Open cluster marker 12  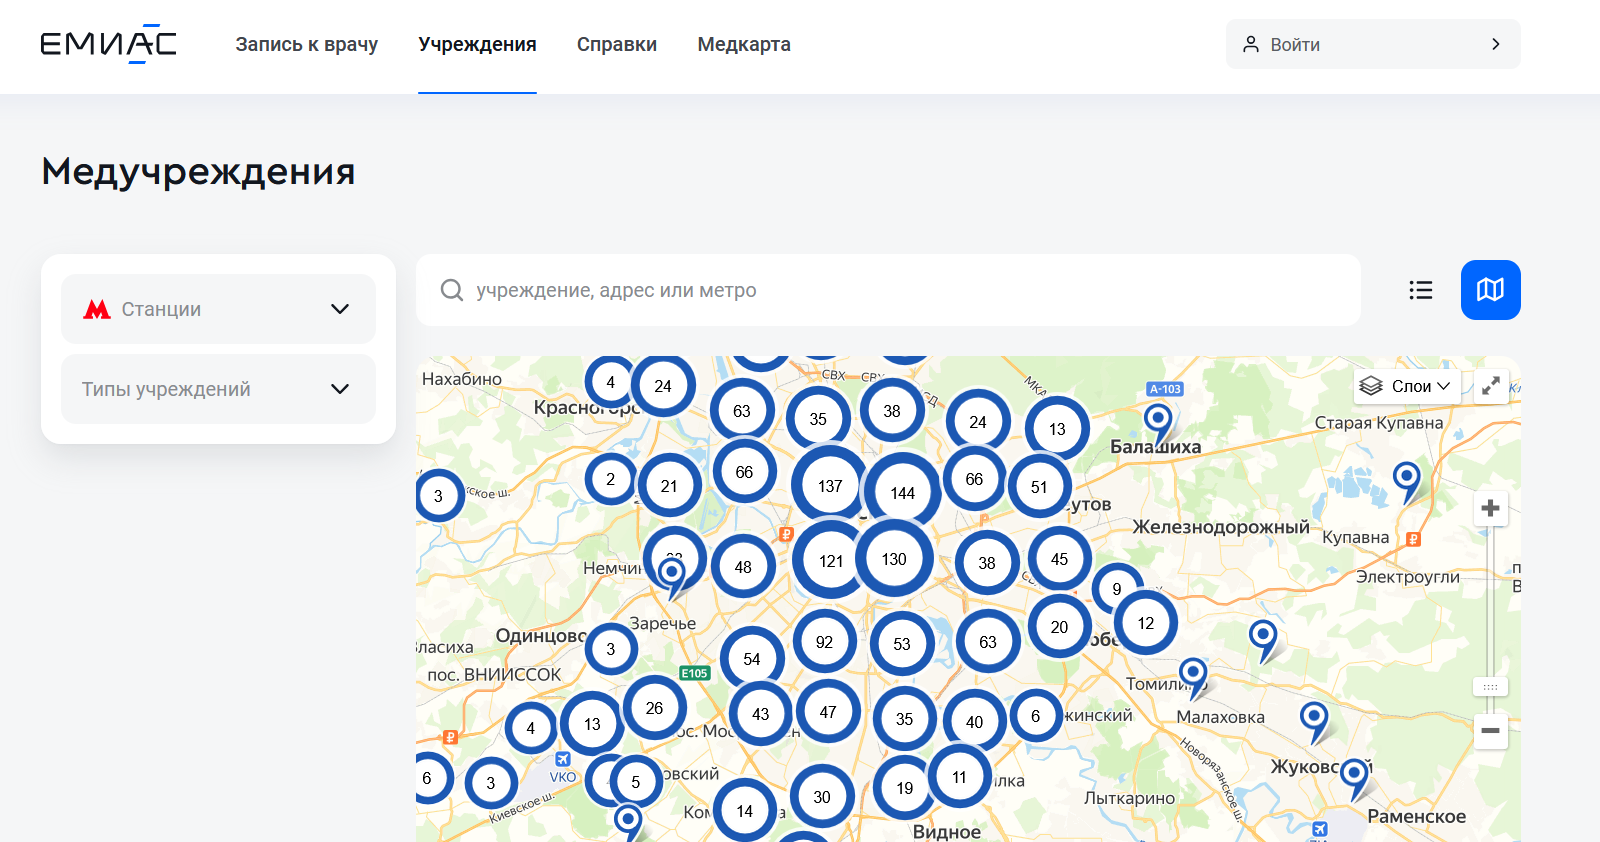point(1146,623)
